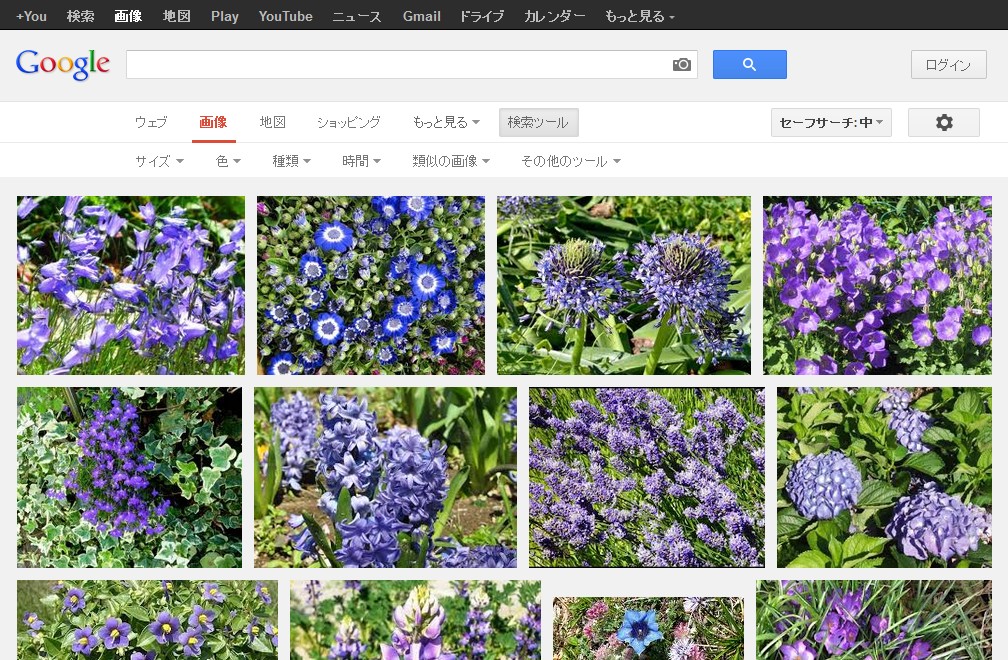1008x660 pixels.
Task: Open the dense purple campanula thumbnail
Action: (878, 285)
